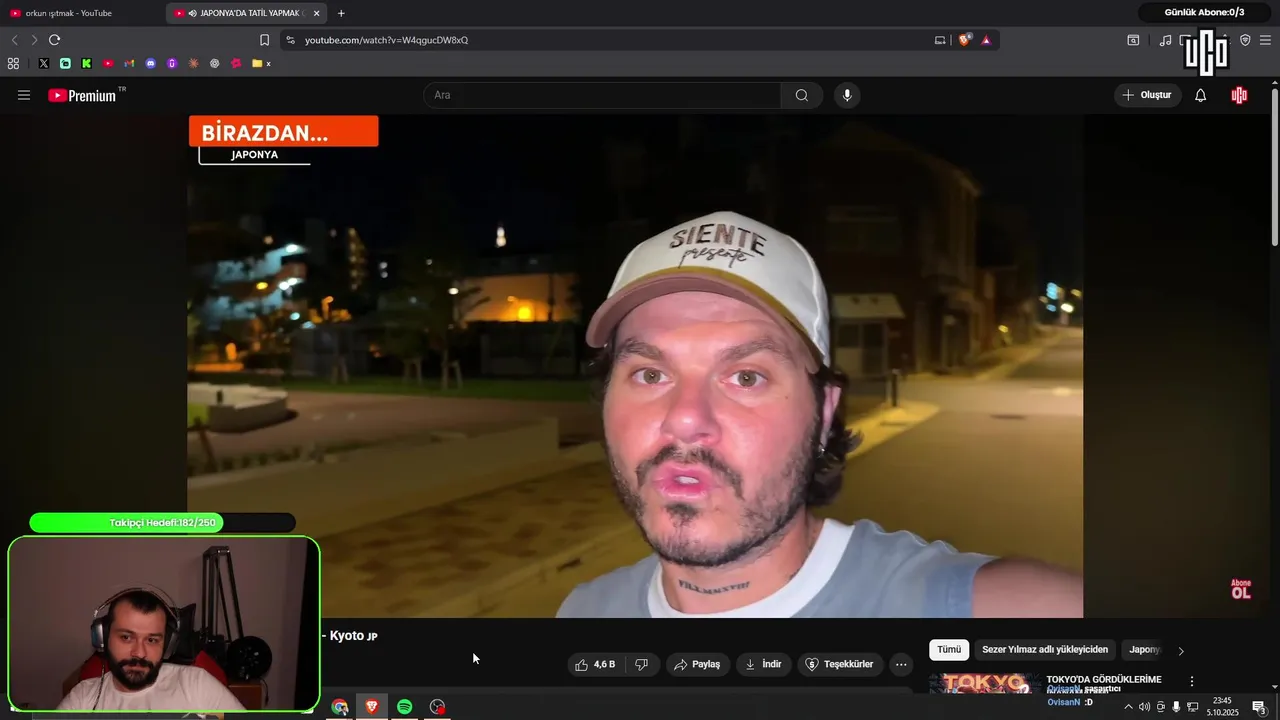Screen dimensions: 1280x720
Task: Open the ChatGPT bookmark
Action: [215, 63]
